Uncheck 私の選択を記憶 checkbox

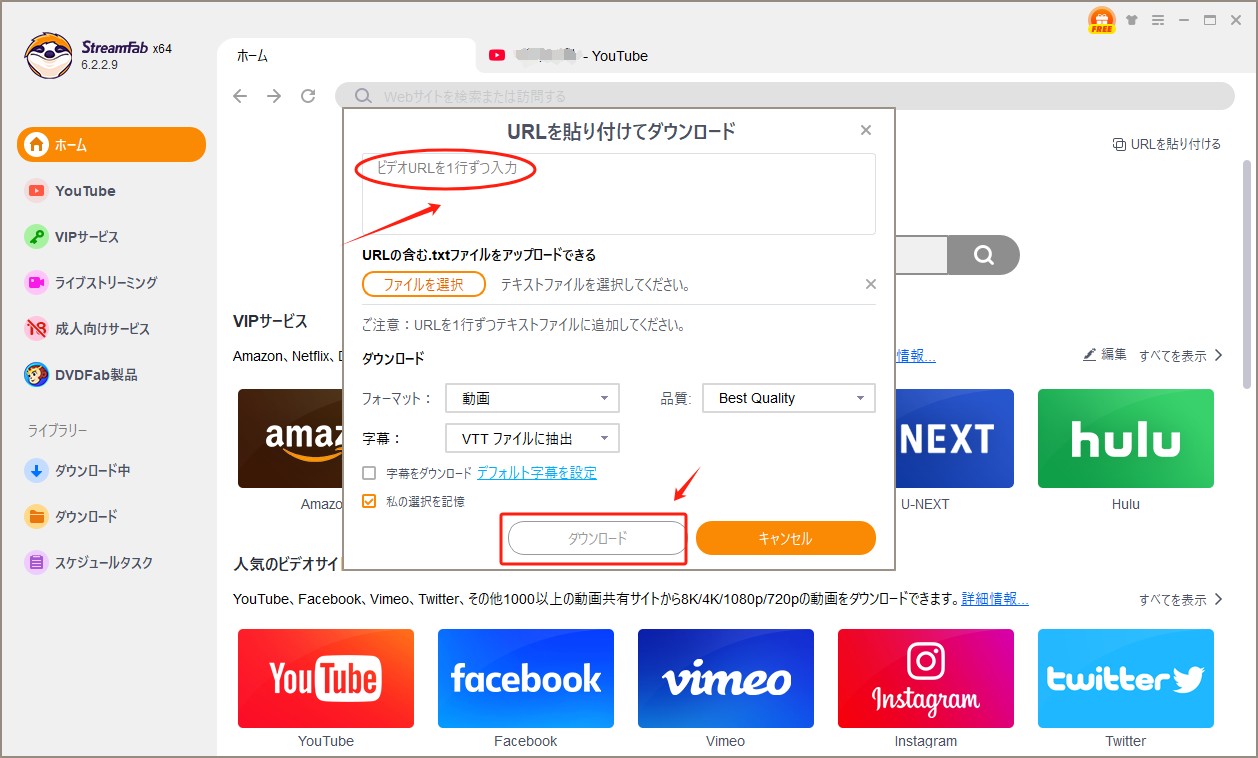tap(370, 501)
